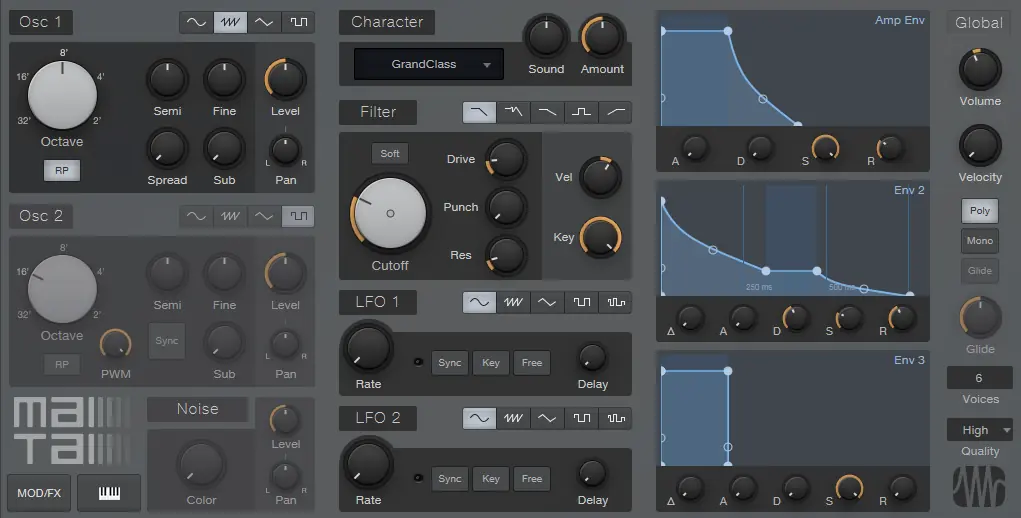1021x518 pixels.
Task: Click the Env 2 sustain breakpoint
Action: pyautogui.click(x=766, y=271)
